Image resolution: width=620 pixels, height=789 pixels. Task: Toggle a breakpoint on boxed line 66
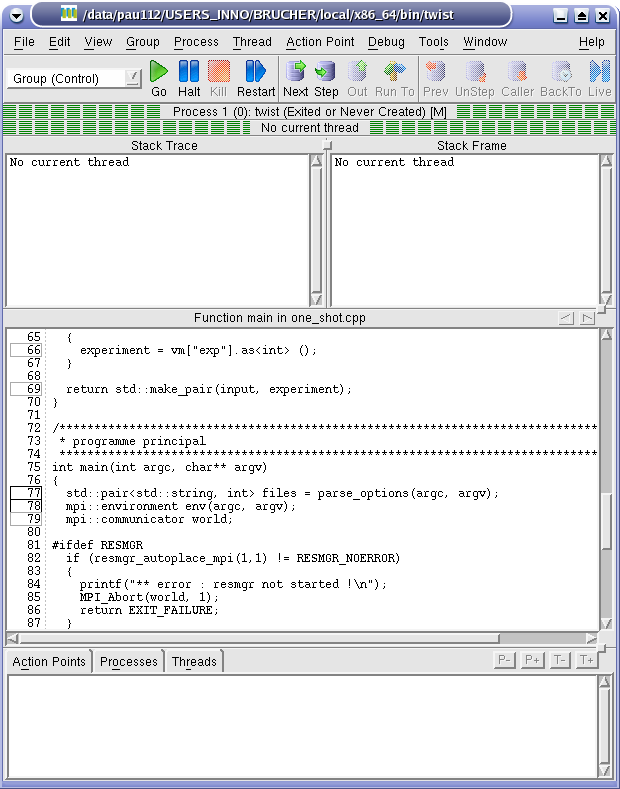click(26, 350)
